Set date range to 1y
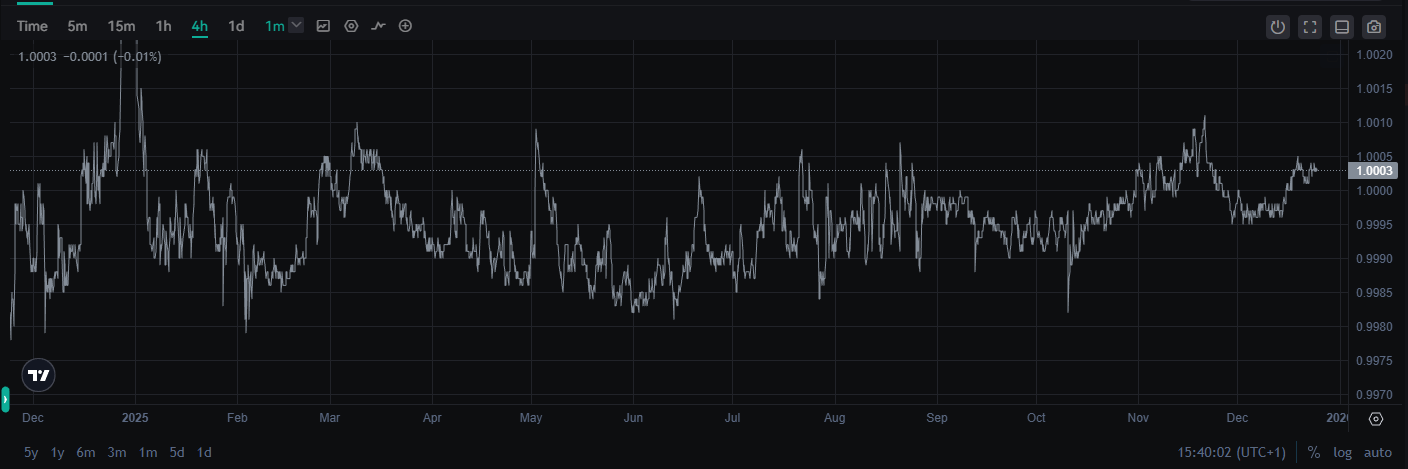1408x469 pixels. tap(58, 452)
